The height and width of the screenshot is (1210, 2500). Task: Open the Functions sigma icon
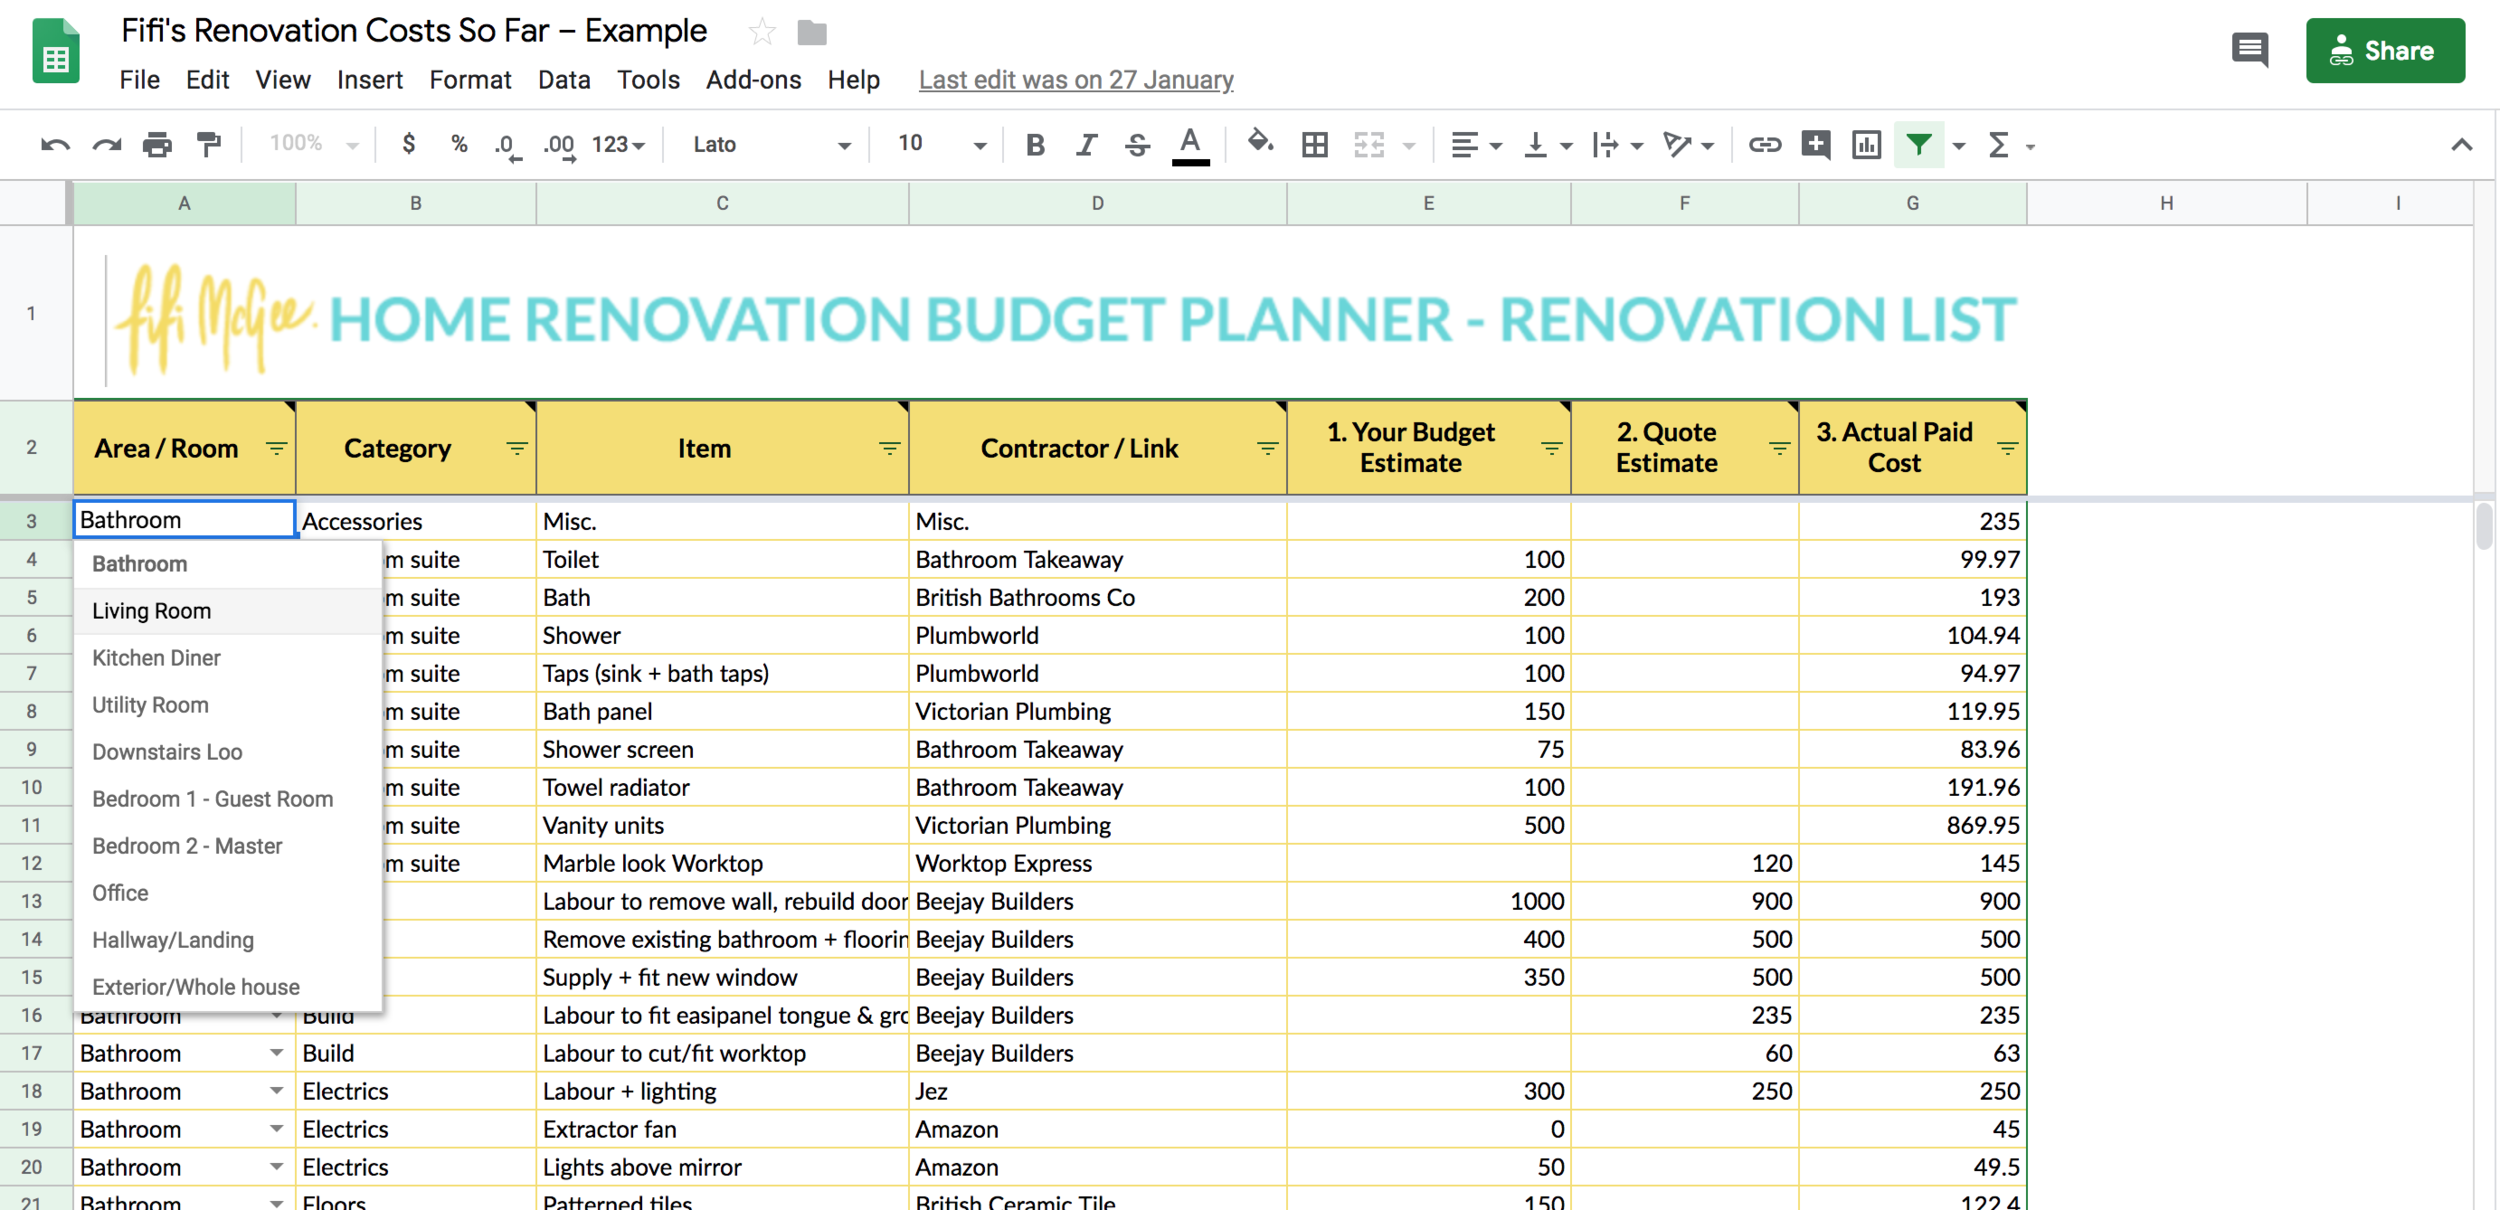[x=1998, y=145]
